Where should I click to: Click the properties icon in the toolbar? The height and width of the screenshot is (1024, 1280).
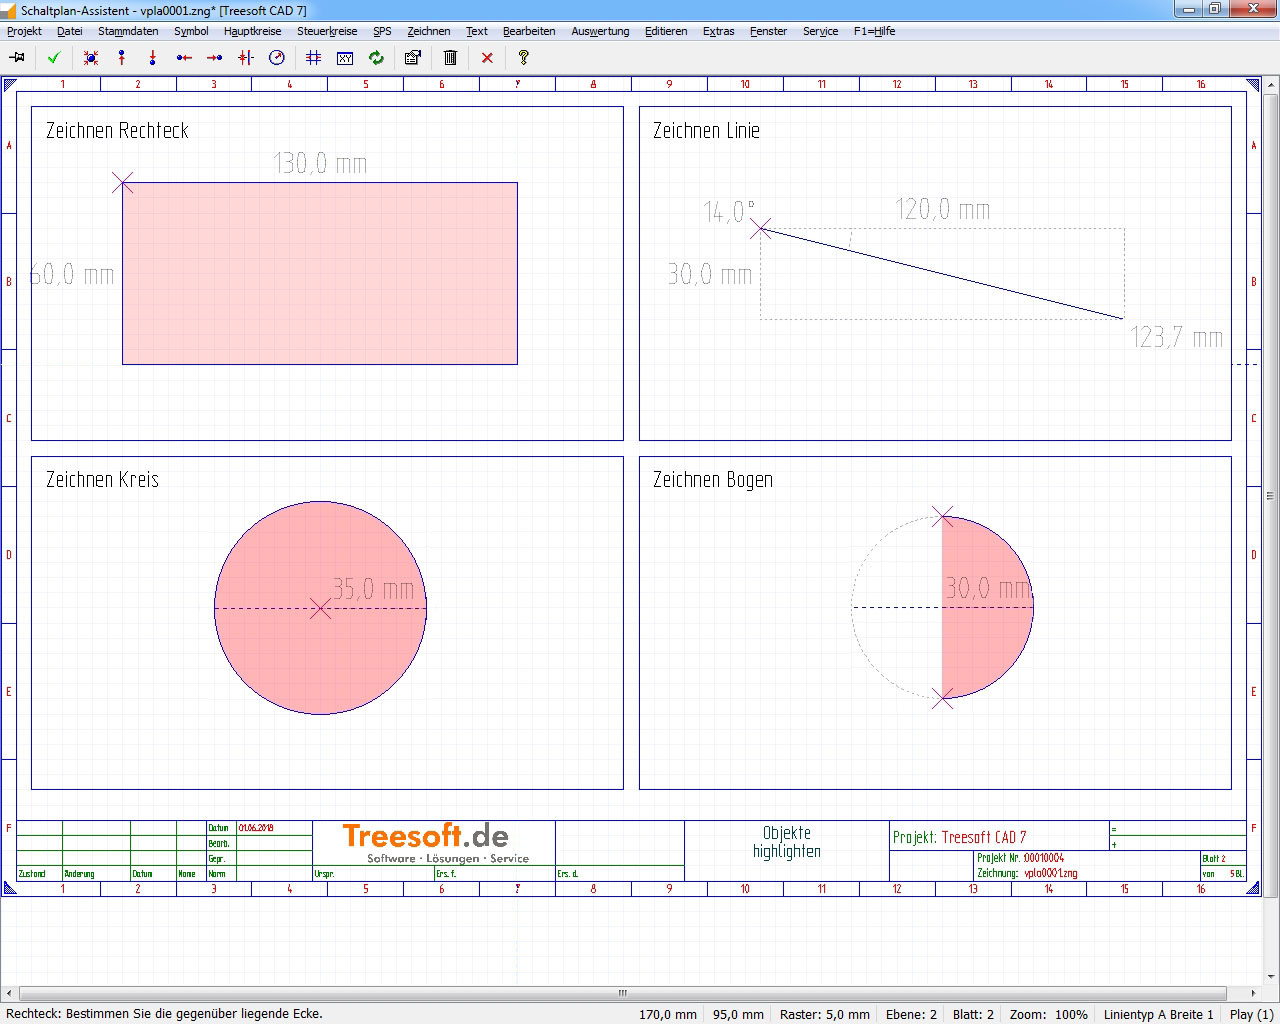[x=412, y=58]
